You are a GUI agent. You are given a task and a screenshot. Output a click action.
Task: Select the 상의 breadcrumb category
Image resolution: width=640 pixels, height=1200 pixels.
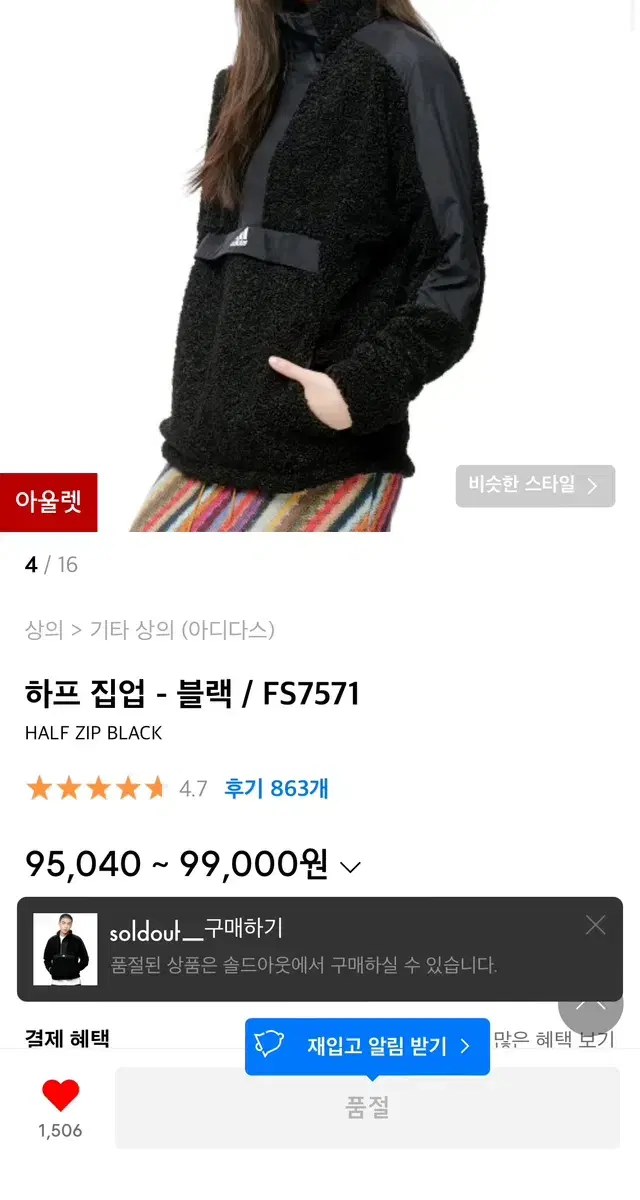pos(44,630)
